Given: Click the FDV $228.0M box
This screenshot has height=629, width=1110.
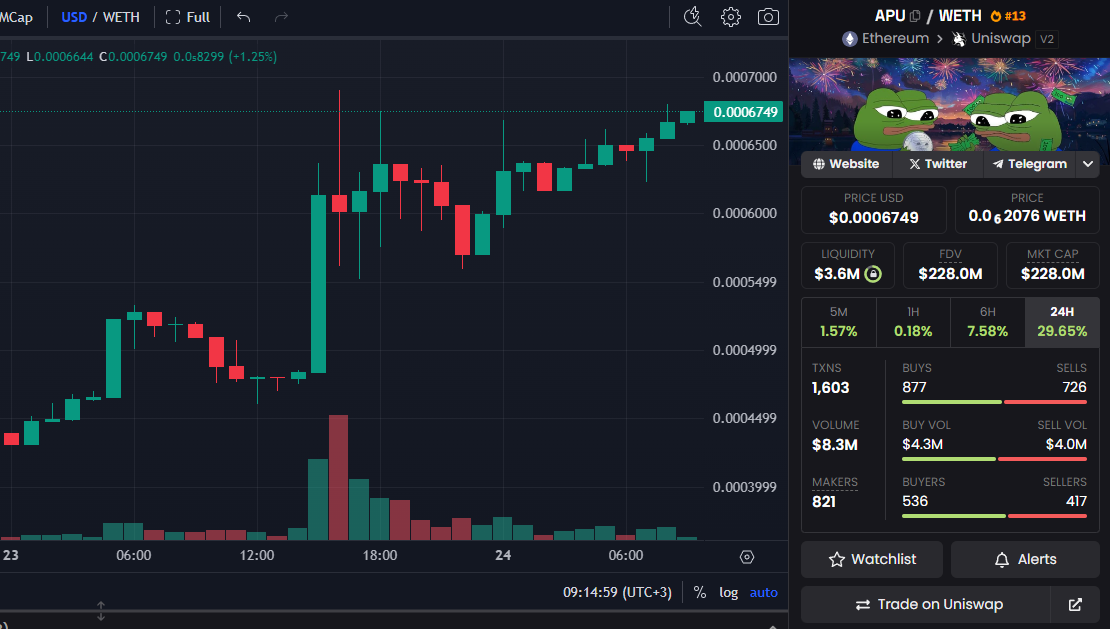Looking at the screenshot, I should pyautogui.click(x=950, y=265).
